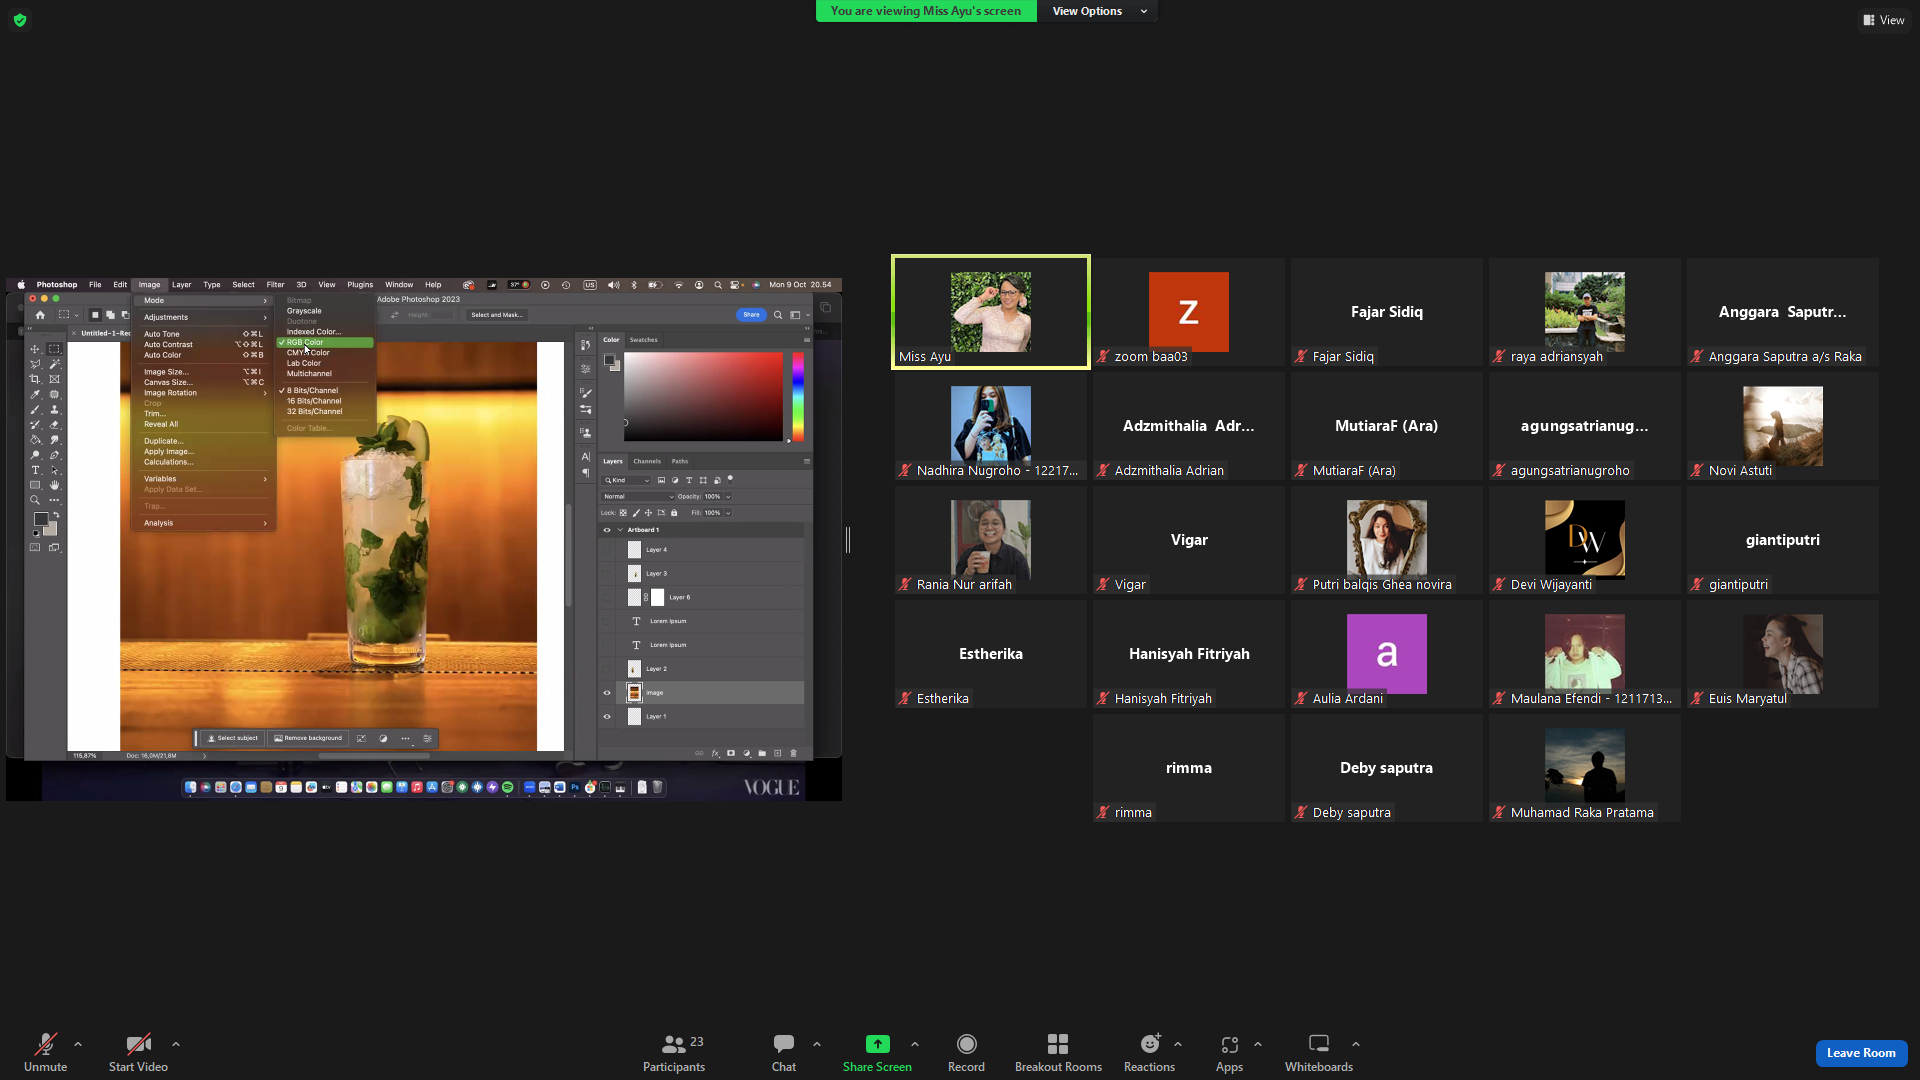Select the Zoom magnifier tool
The width and height of the screenshot is (1920, 1080).
tap(35, 500)
